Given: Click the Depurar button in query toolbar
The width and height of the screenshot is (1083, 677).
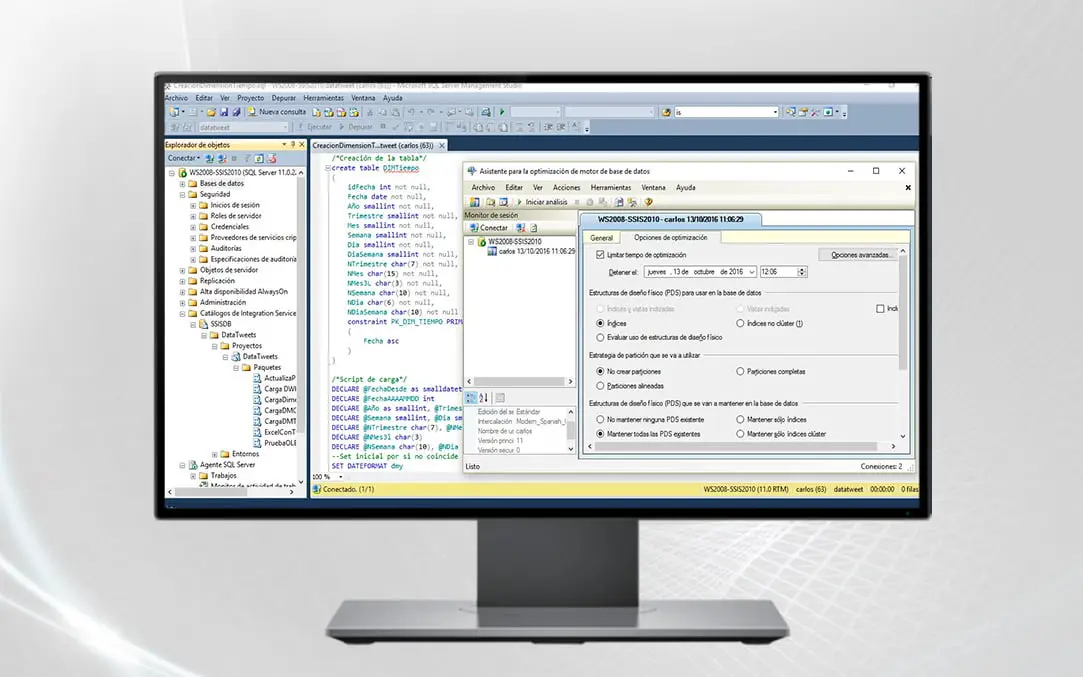Looking at the screenshot, I should click(356, 127).
